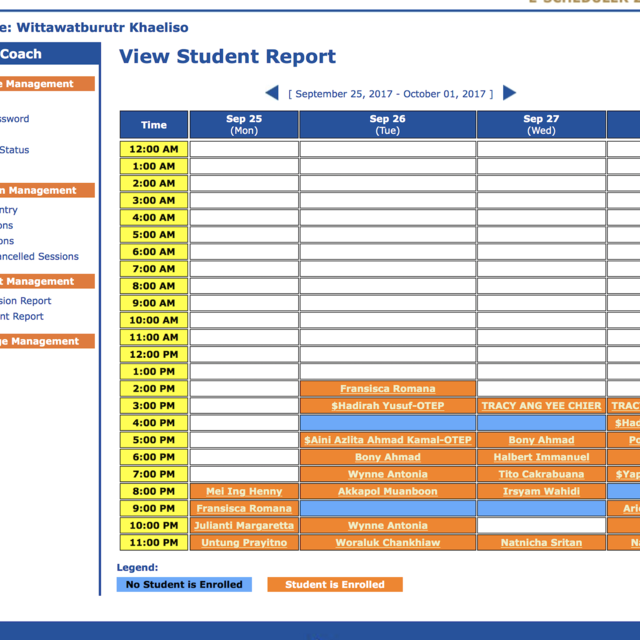Viewport: 640px width, 640px height.
Task: Open Fransisca Romana 9:00 PM Monday session
Action: click(x=244, y=509)
